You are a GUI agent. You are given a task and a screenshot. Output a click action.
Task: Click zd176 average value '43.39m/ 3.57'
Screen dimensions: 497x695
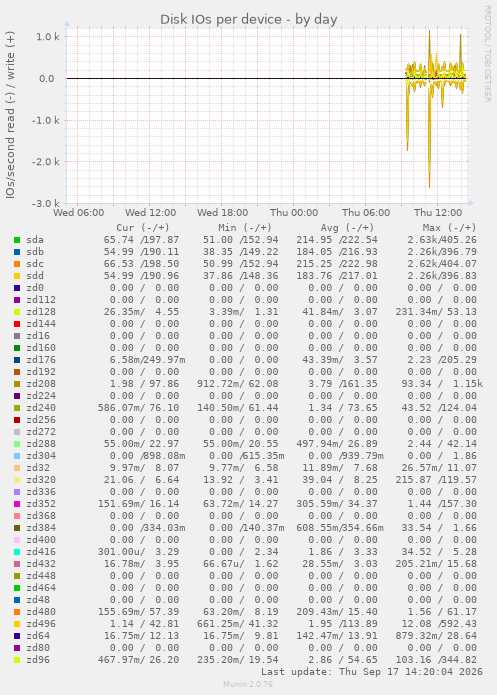tap(340, 360)
